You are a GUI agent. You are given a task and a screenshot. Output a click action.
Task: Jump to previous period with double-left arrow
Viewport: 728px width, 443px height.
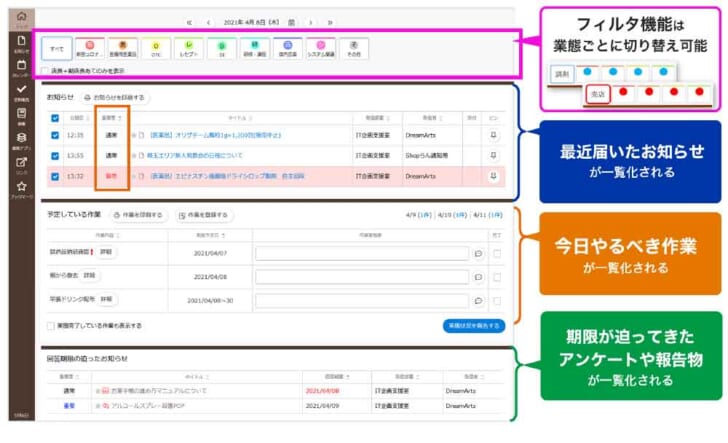coord(190,21)
